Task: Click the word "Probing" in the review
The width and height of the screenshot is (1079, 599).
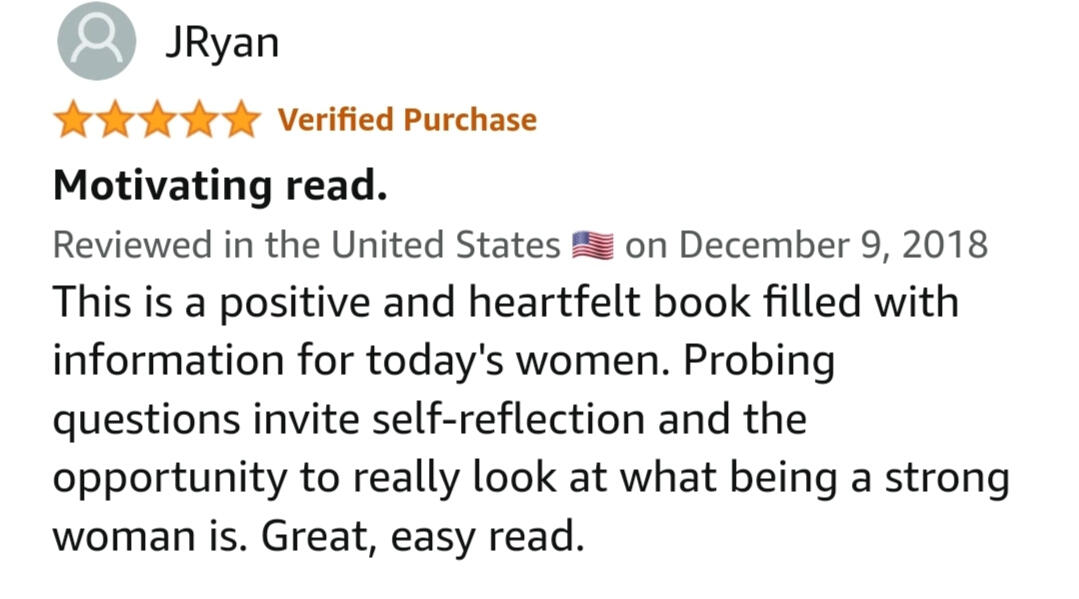Action: (759, 361)
